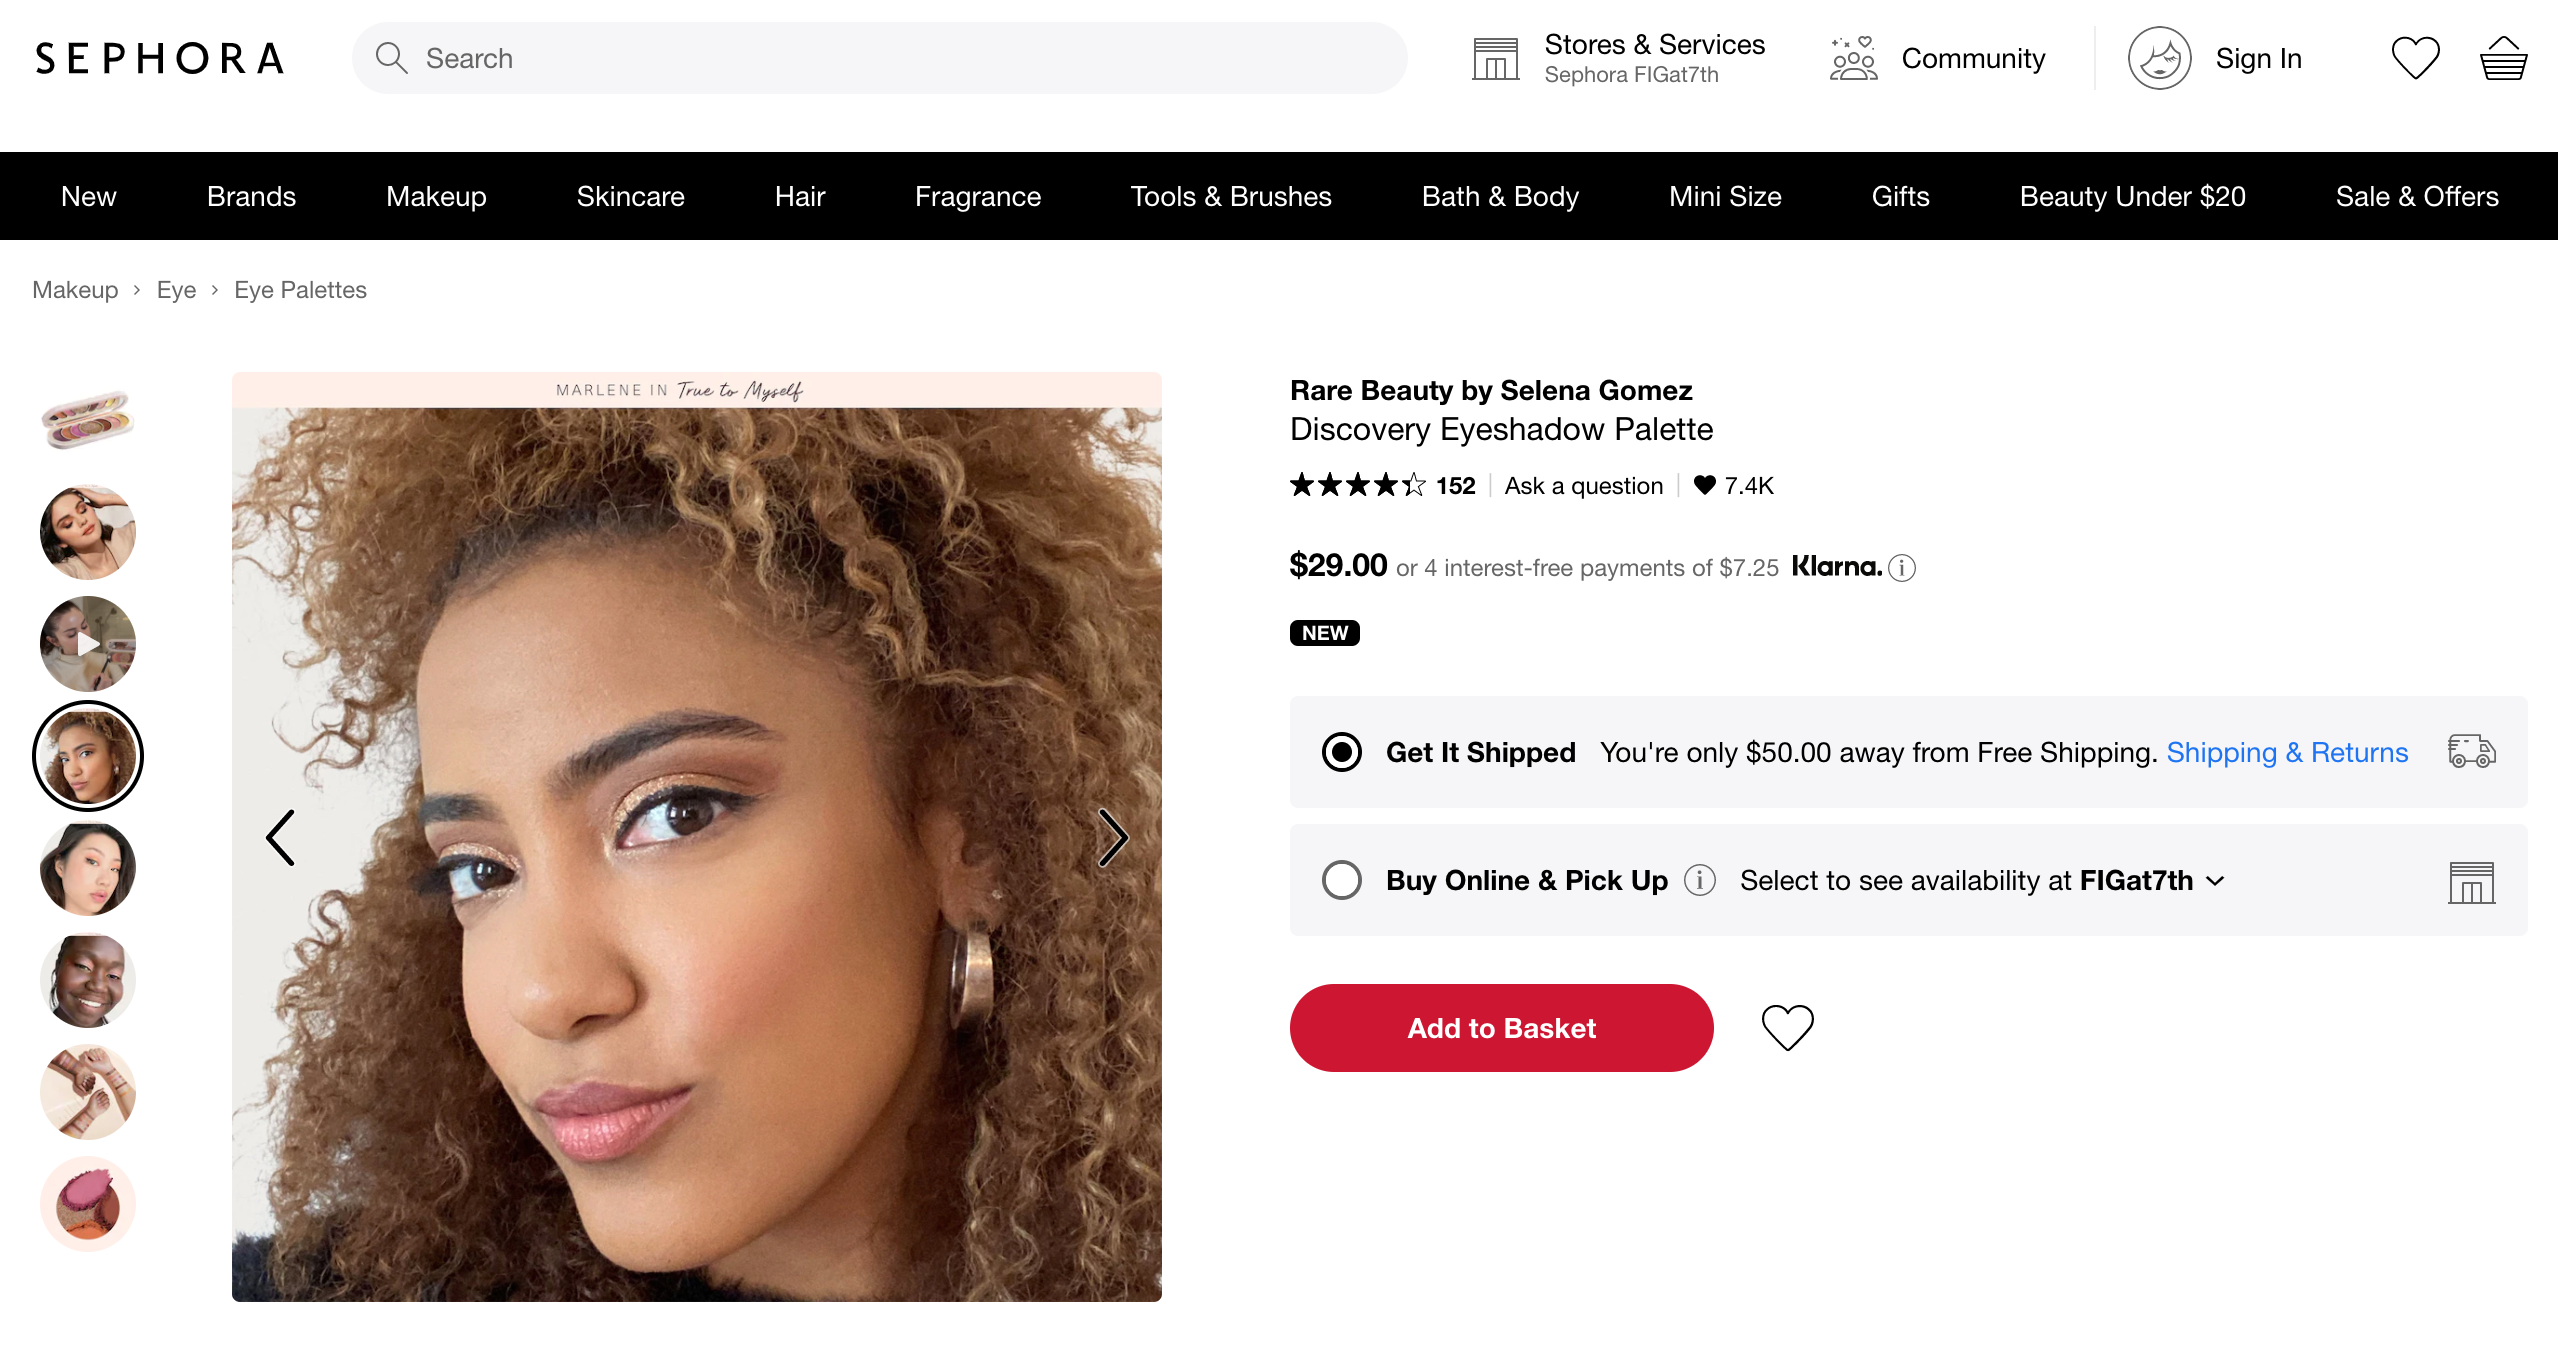
Task: Show the previous product image
Action: pos(280,837)
